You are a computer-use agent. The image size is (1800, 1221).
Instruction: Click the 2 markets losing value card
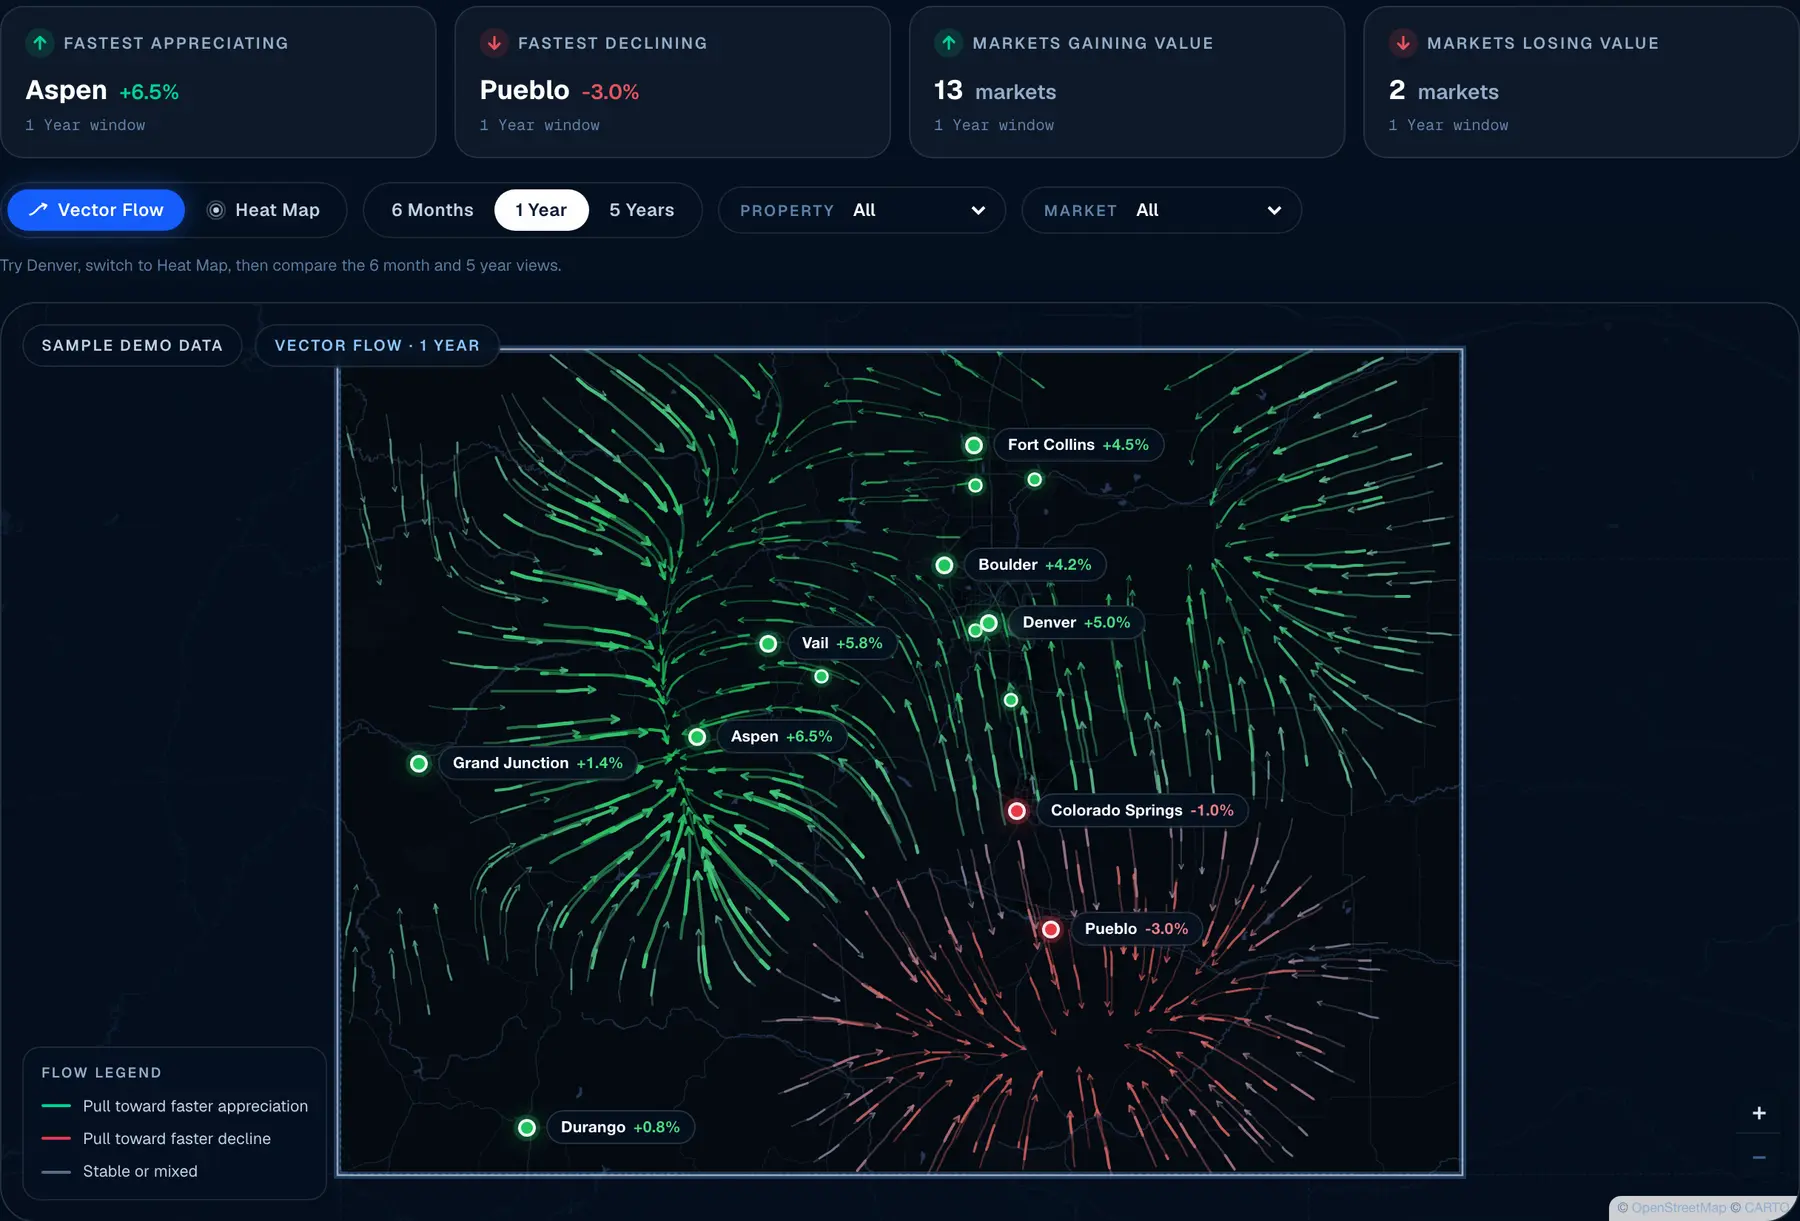pyautogui.click(x=1581, y=82)
